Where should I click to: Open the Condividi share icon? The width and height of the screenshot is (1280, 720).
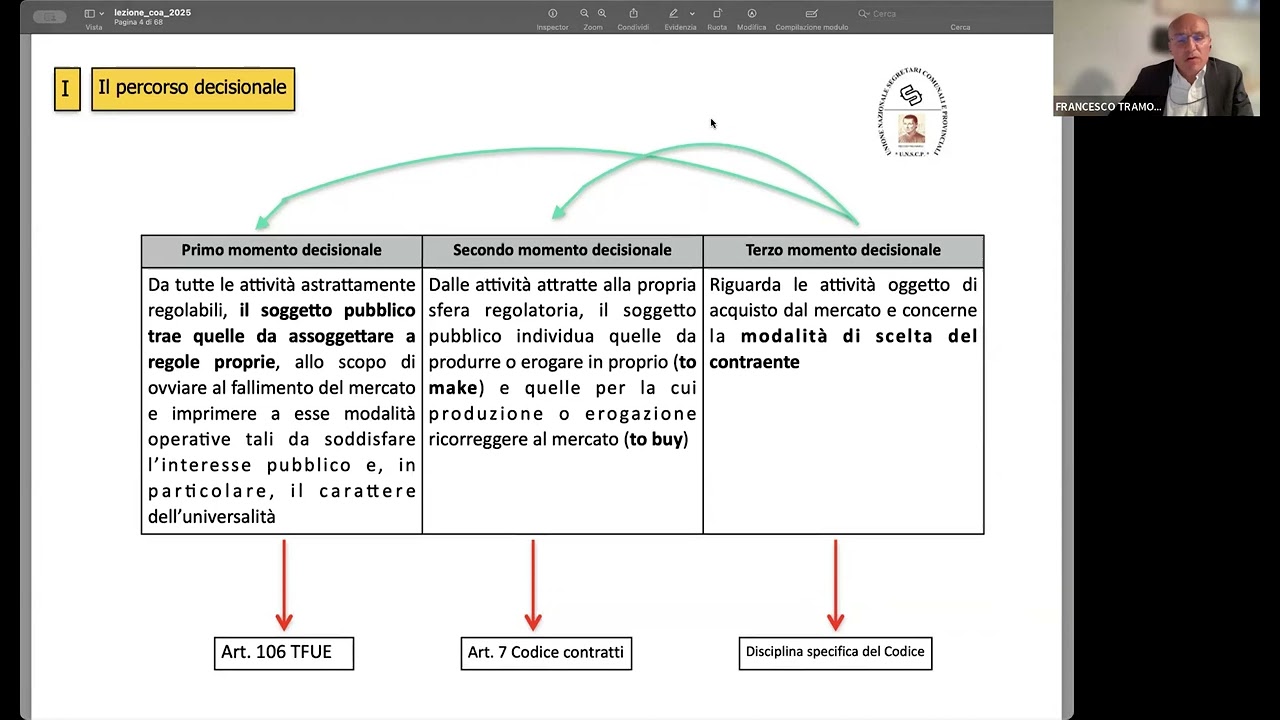tap(633, 13)
